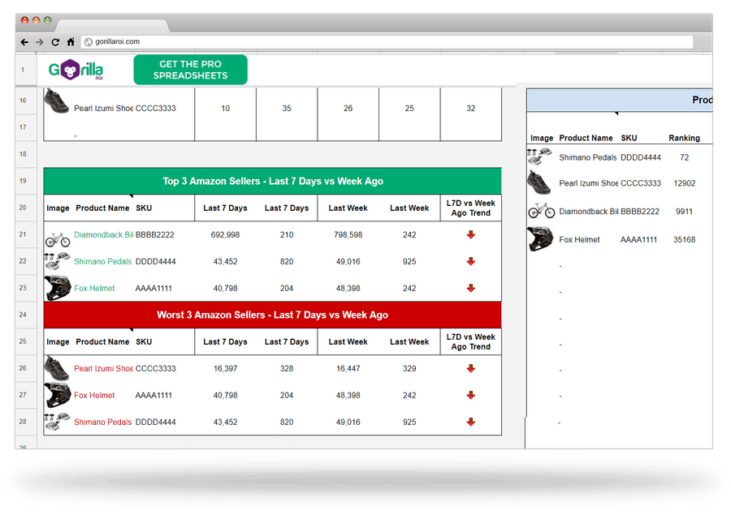The height and width of the screenshot is (532, 731).
Task: Click ranking value 72
Action: click(684, 158)
